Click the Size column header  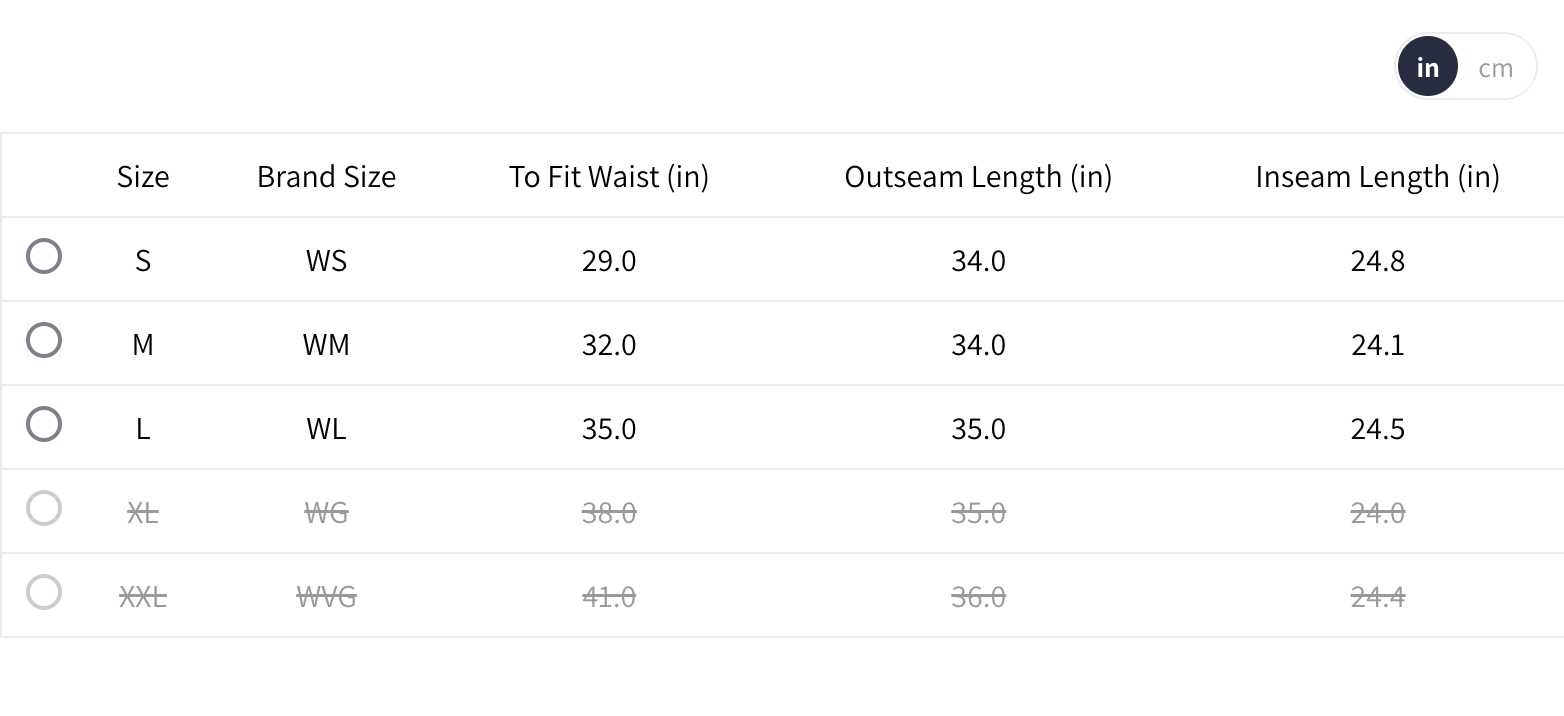[143, 177]
